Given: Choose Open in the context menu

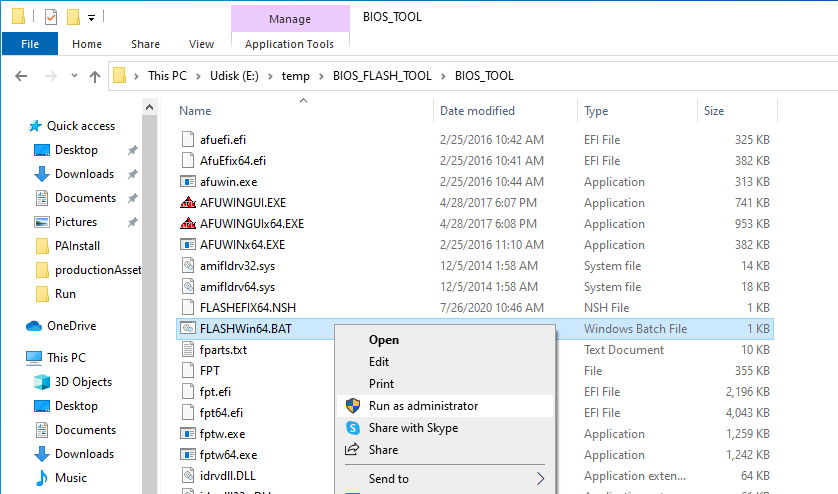Looking at the screenshot, I should click(384, 340).
